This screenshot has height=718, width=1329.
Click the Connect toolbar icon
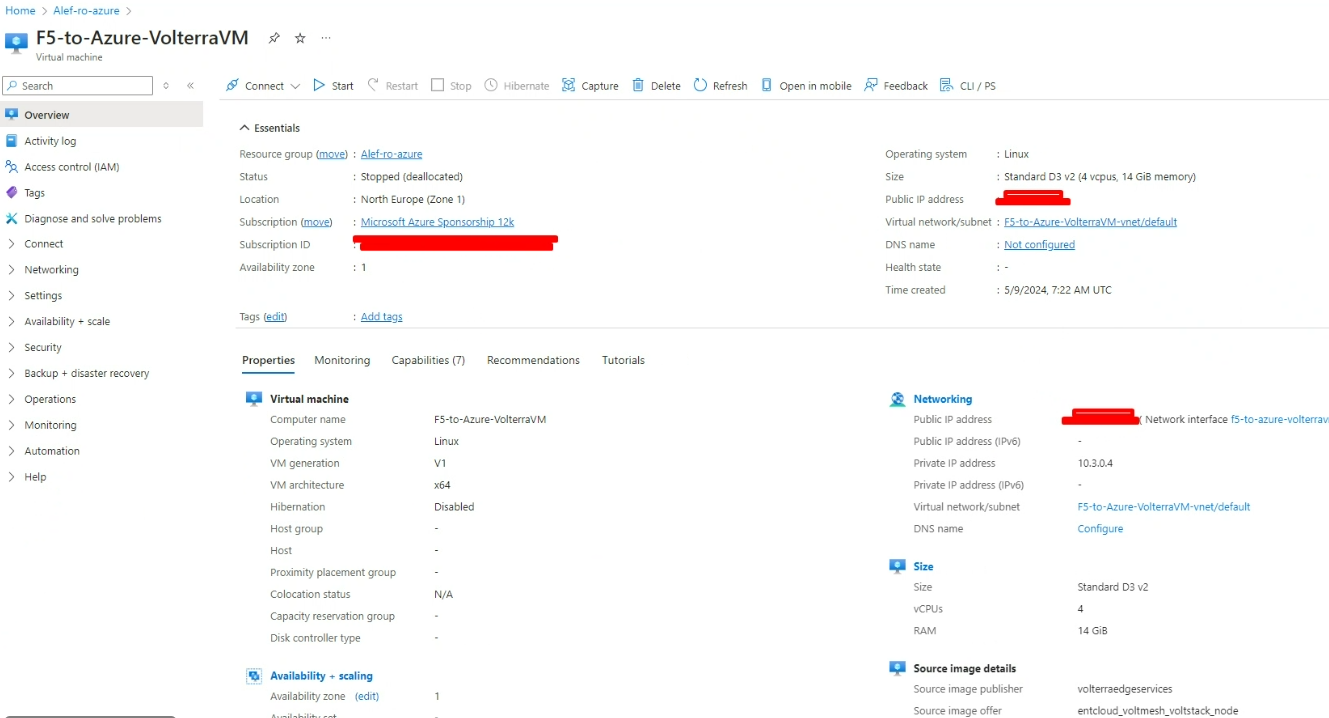coord(232,86)
